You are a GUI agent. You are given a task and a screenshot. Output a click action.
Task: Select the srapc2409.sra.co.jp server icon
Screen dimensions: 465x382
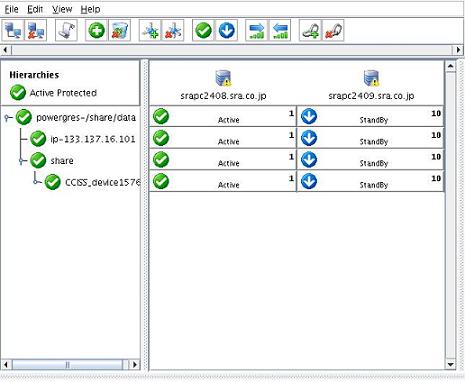(x=371, y=78)
